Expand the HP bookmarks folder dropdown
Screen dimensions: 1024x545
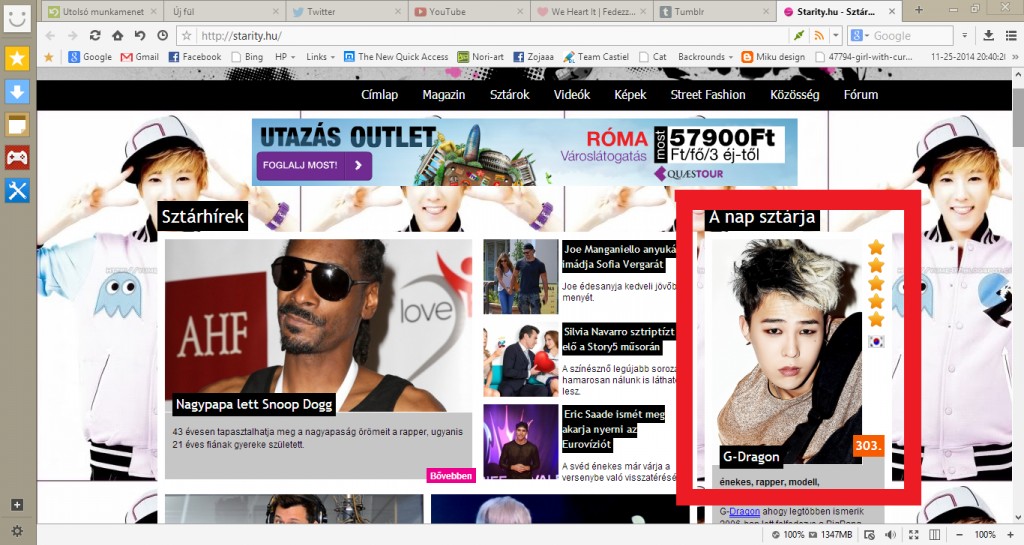[x=284, y=57]
